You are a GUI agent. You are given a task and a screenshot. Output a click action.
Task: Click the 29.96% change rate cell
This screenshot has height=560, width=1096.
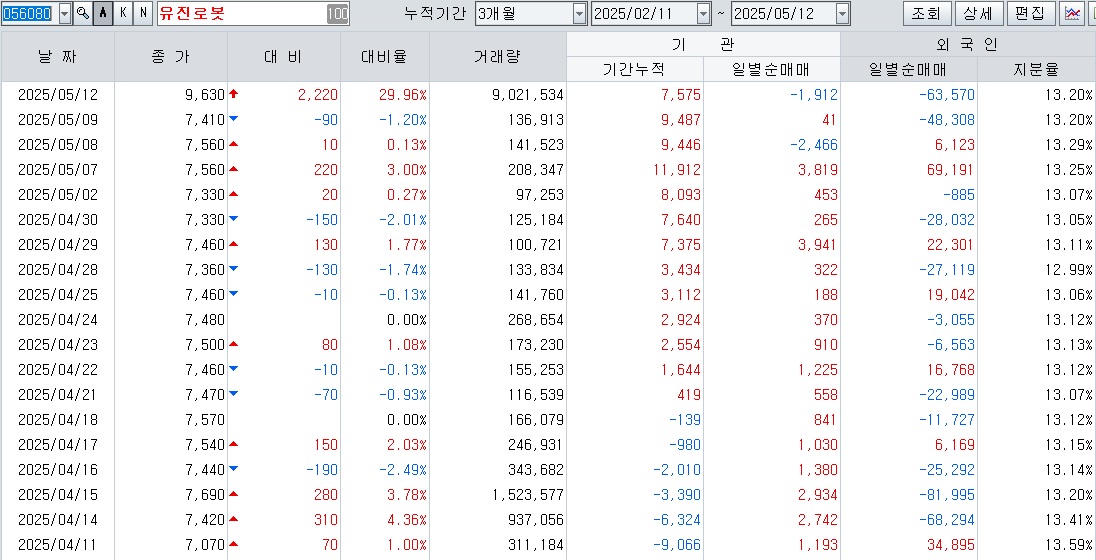coord(403,94)
